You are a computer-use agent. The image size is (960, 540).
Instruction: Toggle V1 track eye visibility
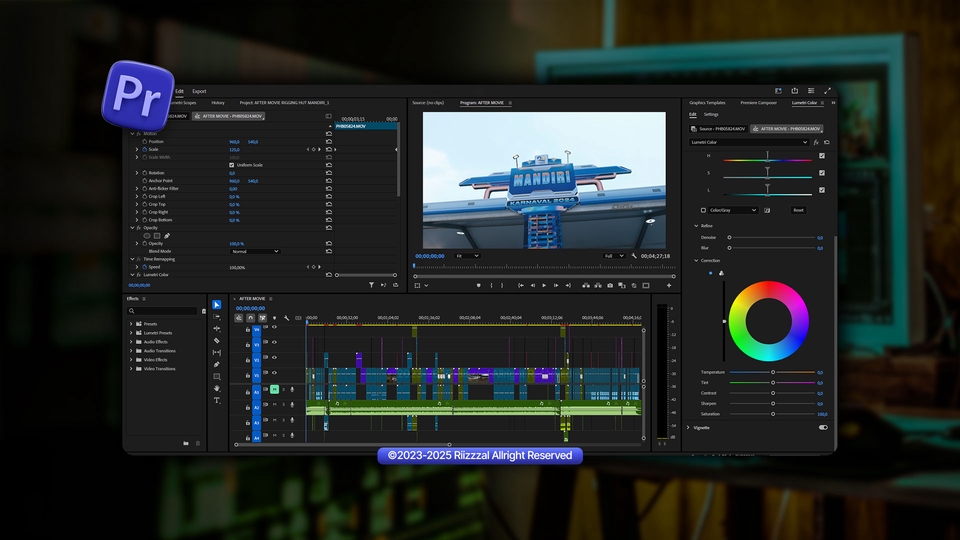pos(274,373)
